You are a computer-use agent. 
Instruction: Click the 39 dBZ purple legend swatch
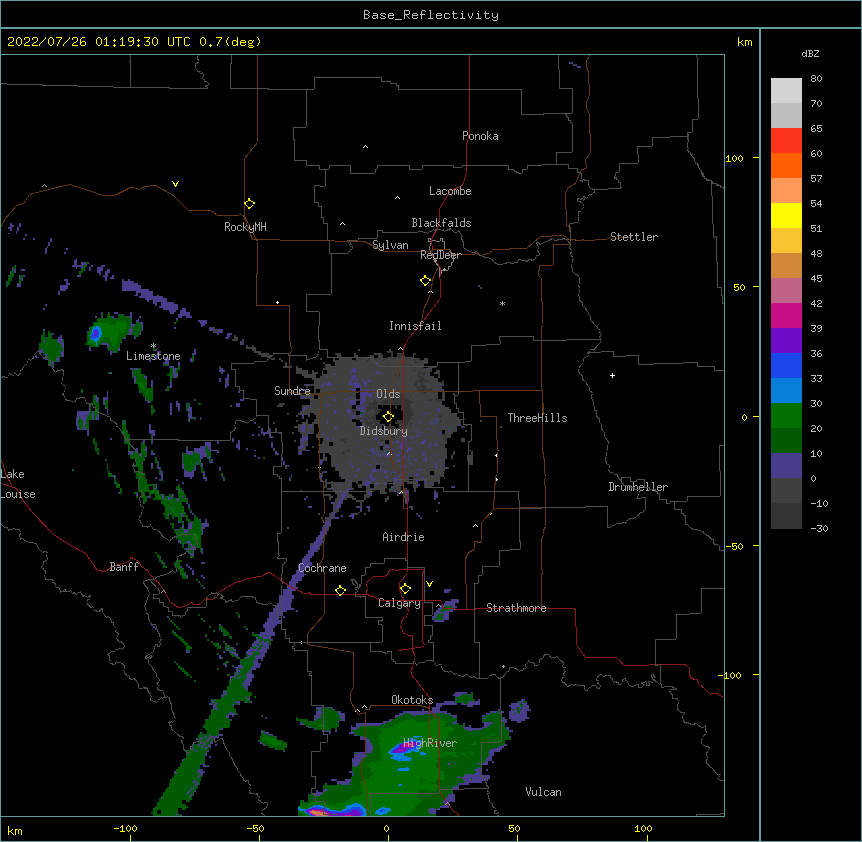coord(786,340)
